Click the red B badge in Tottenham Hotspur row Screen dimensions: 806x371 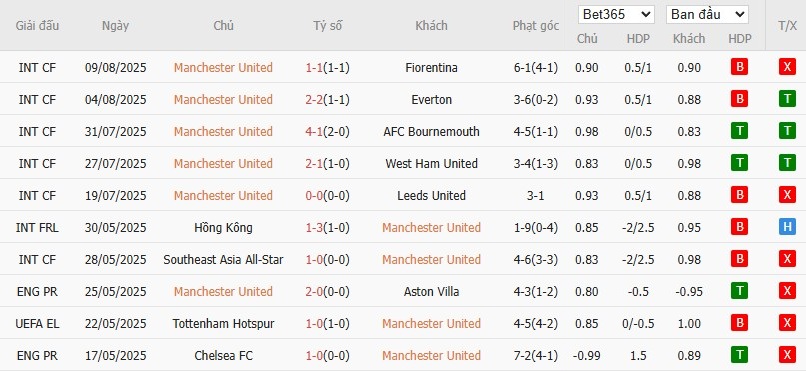[x=739, y=323]
